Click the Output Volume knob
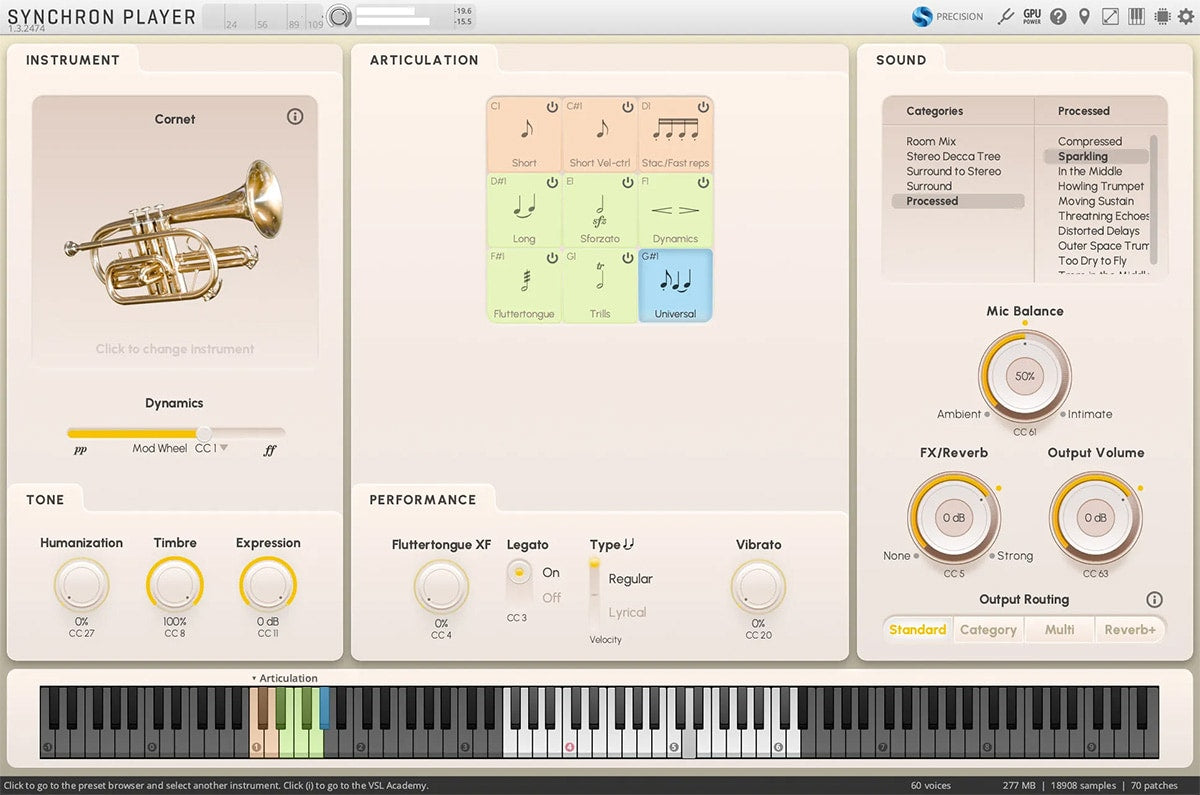 pos(1096,518)
